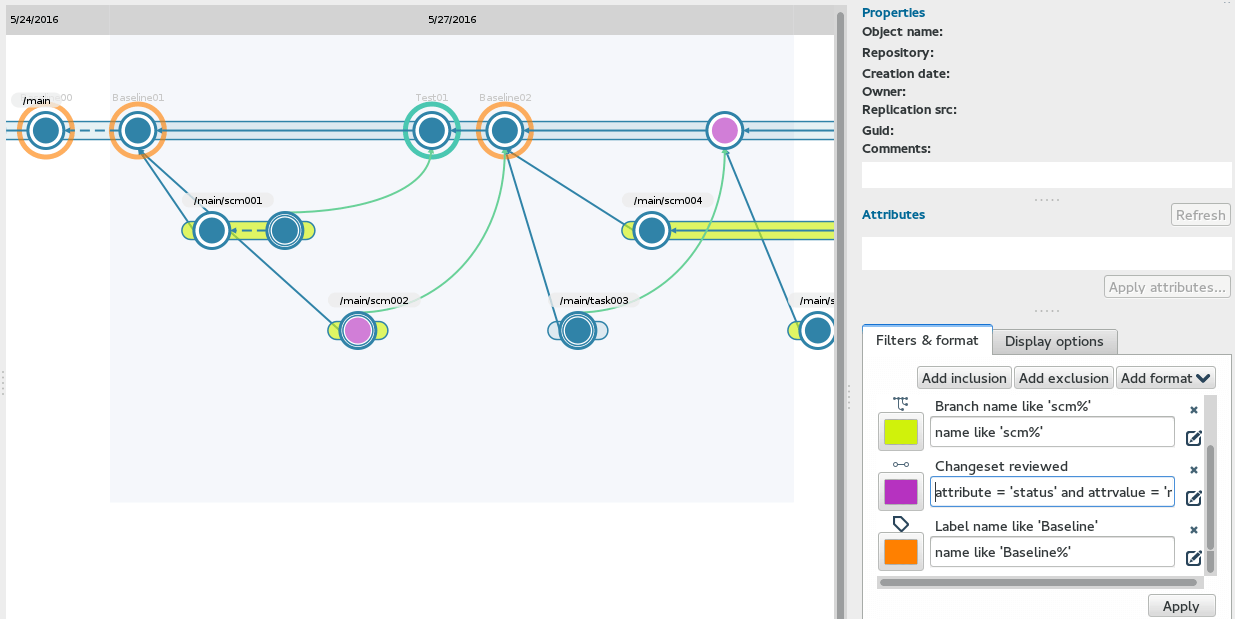Click the Test01 label text
The image size is (1235, 619).
coord(432,98)
